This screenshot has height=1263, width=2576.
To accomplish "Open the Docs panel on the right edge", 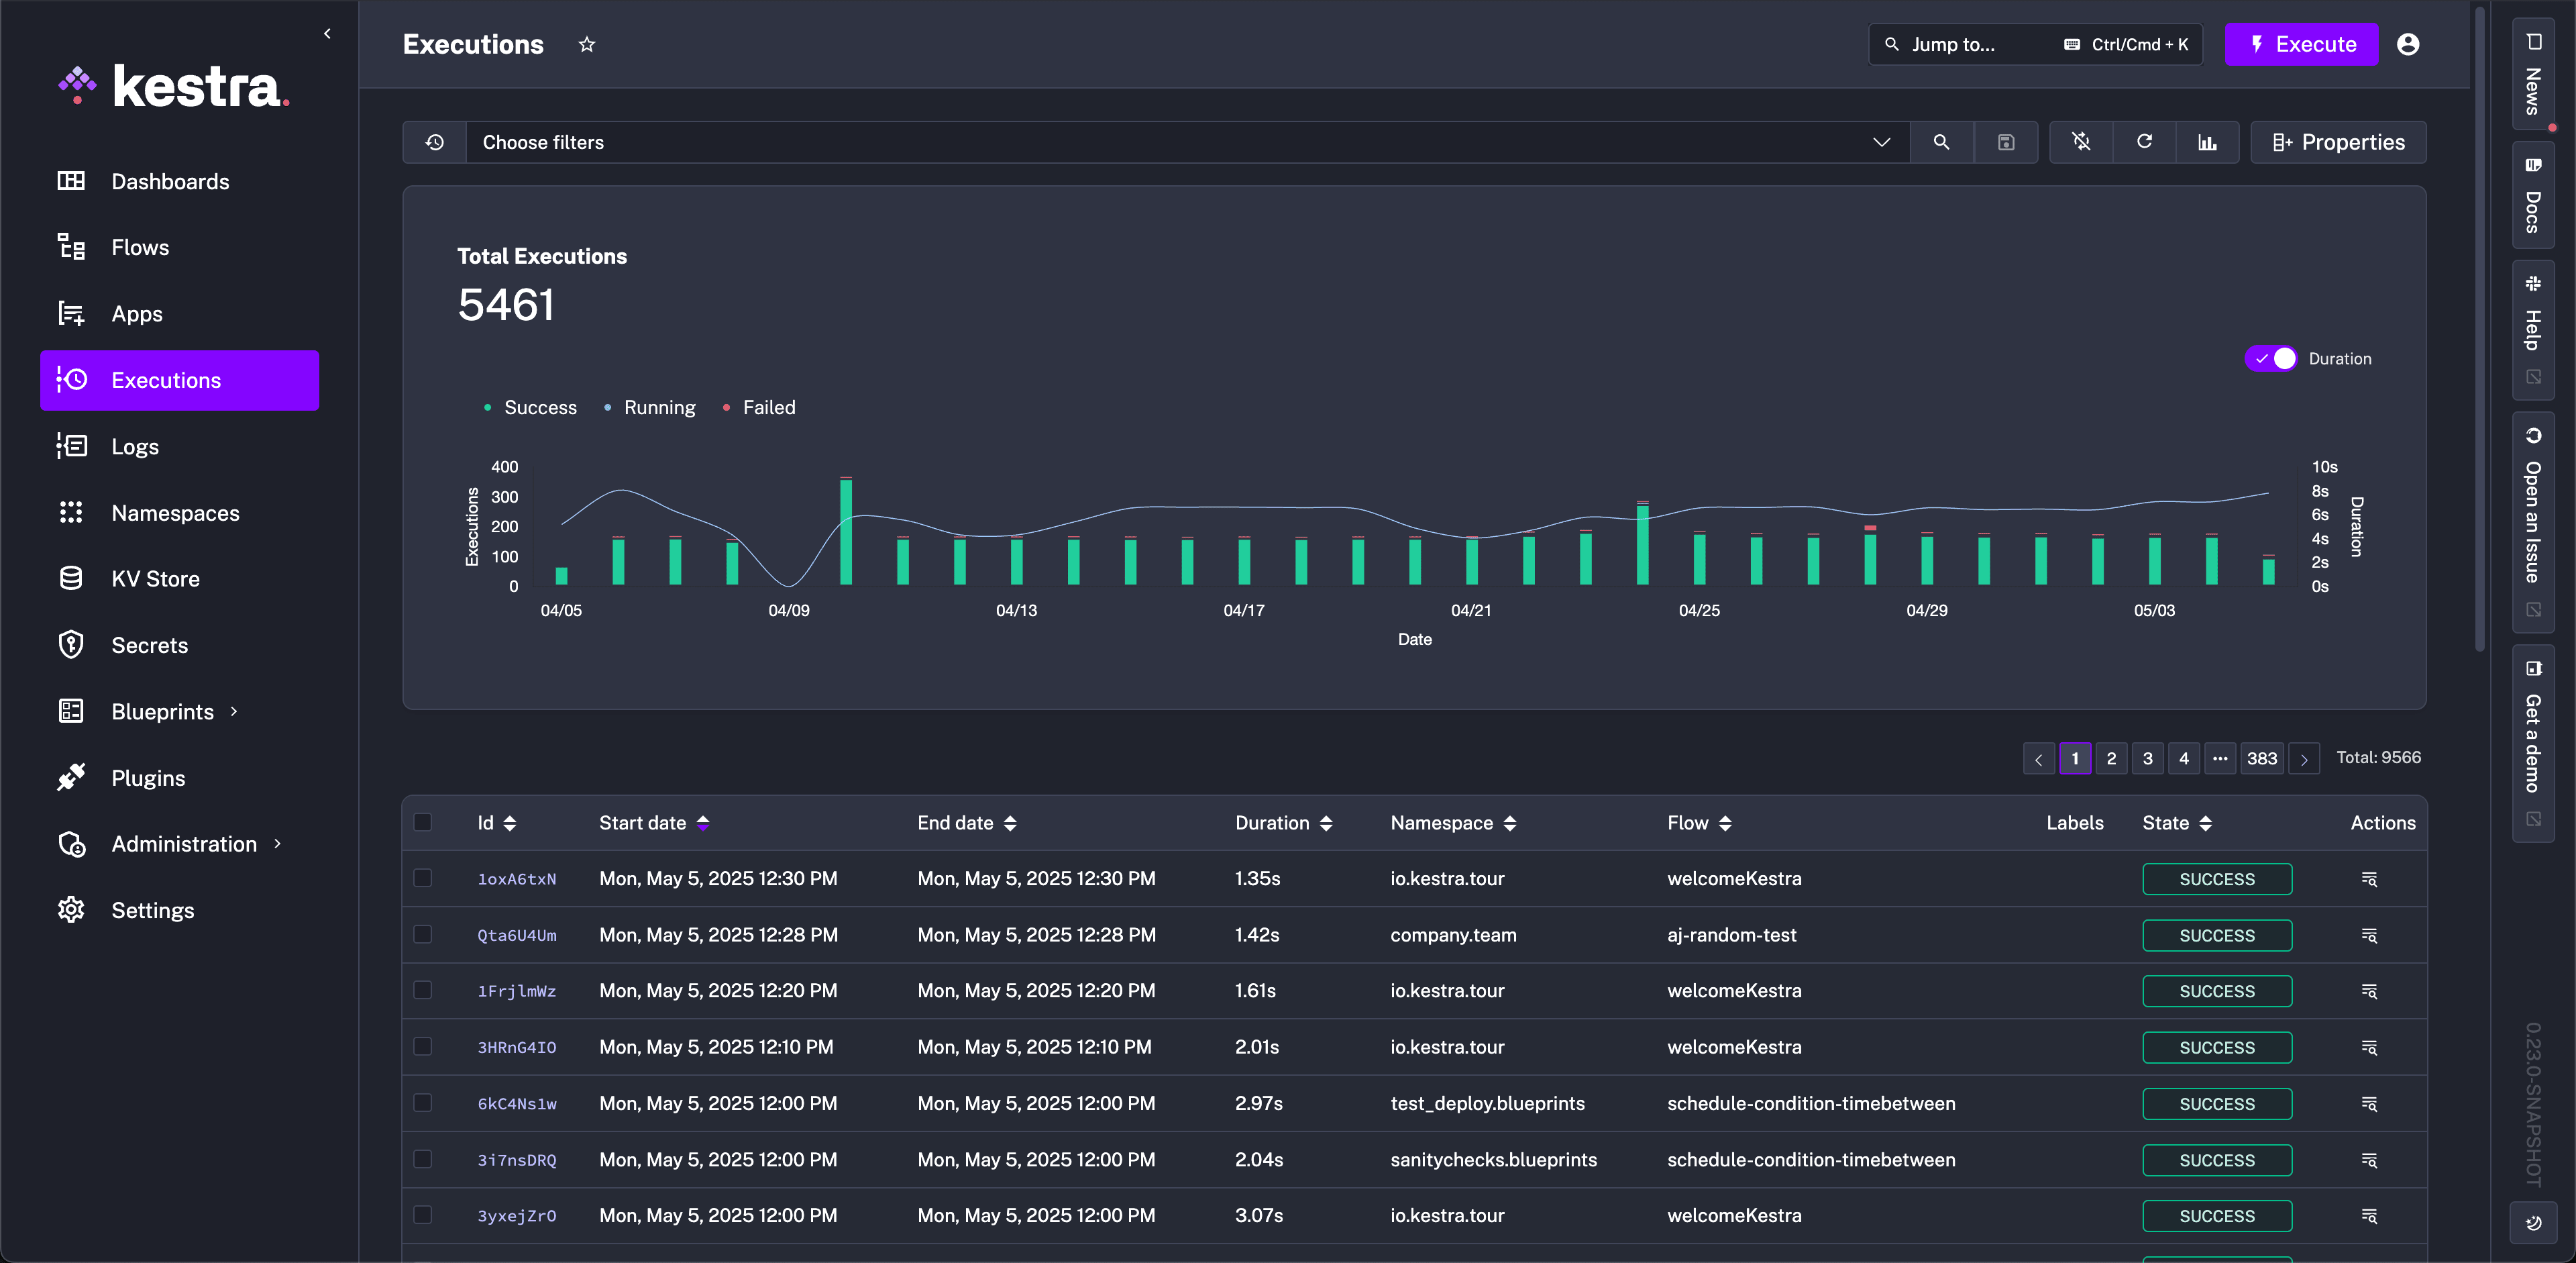I will point(2533,196).
